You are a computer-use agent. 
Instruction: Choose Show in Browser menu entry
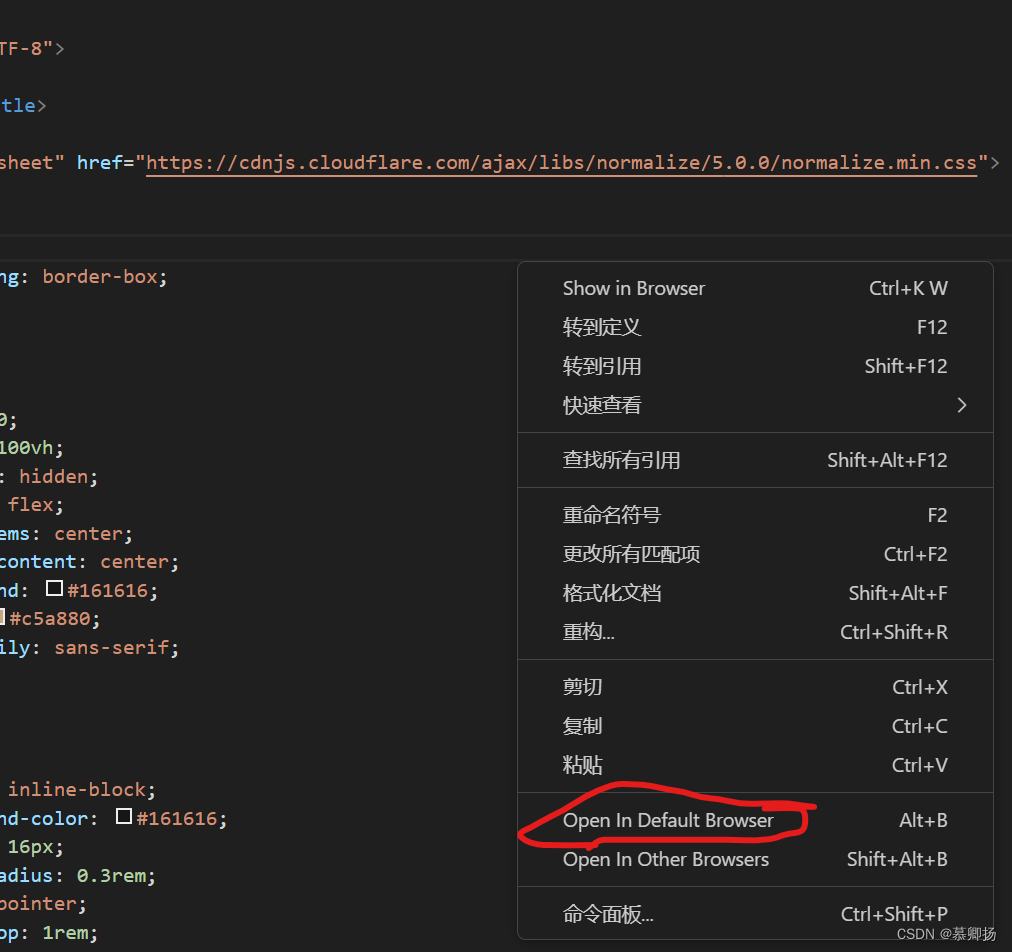pyautogui.click(x=755, y=289)
